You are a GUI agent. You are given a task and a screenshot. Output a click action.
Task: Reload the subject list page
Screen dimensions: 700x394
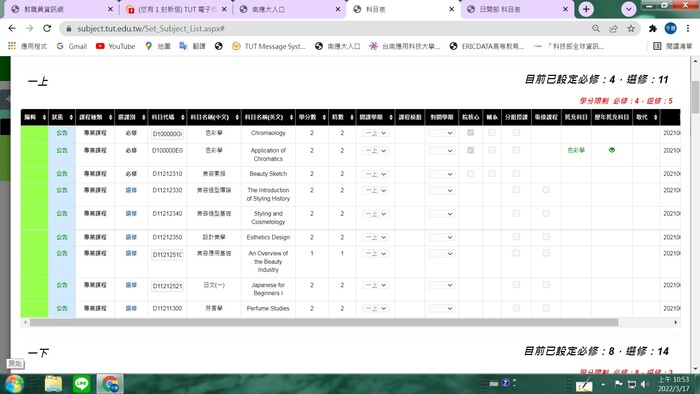click(x=47, y=28)
